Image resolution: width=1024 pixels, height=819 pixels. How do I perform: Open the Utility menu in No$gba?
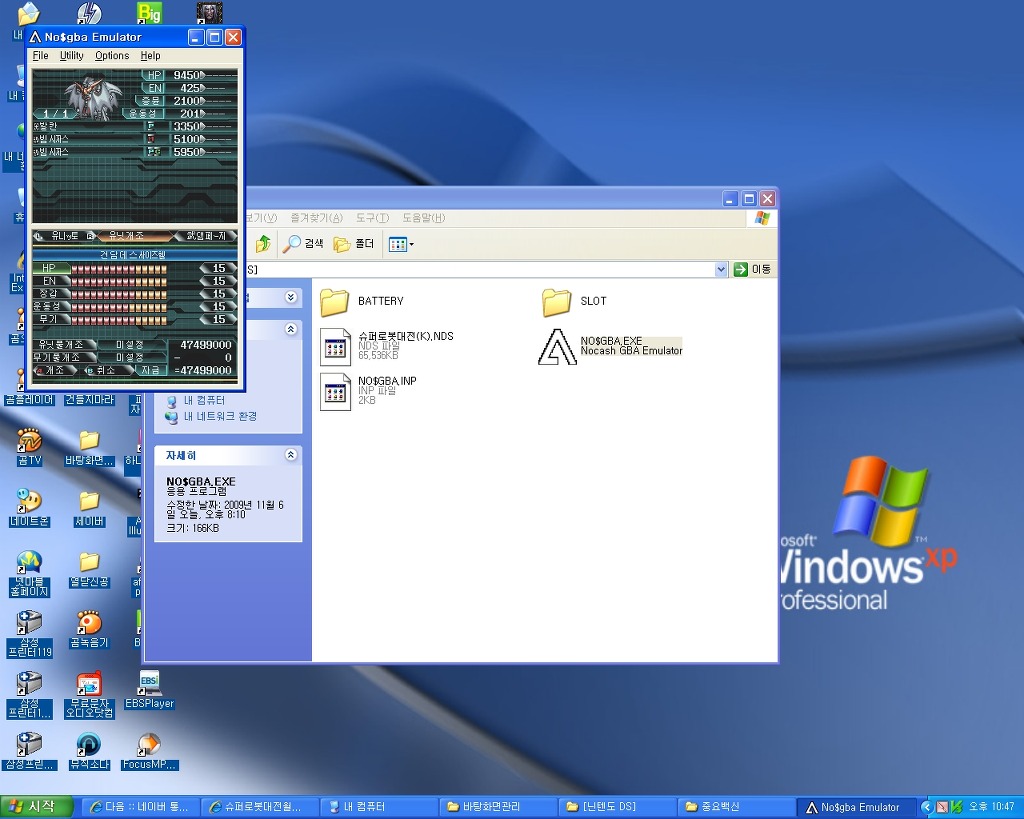coord(72,56)
